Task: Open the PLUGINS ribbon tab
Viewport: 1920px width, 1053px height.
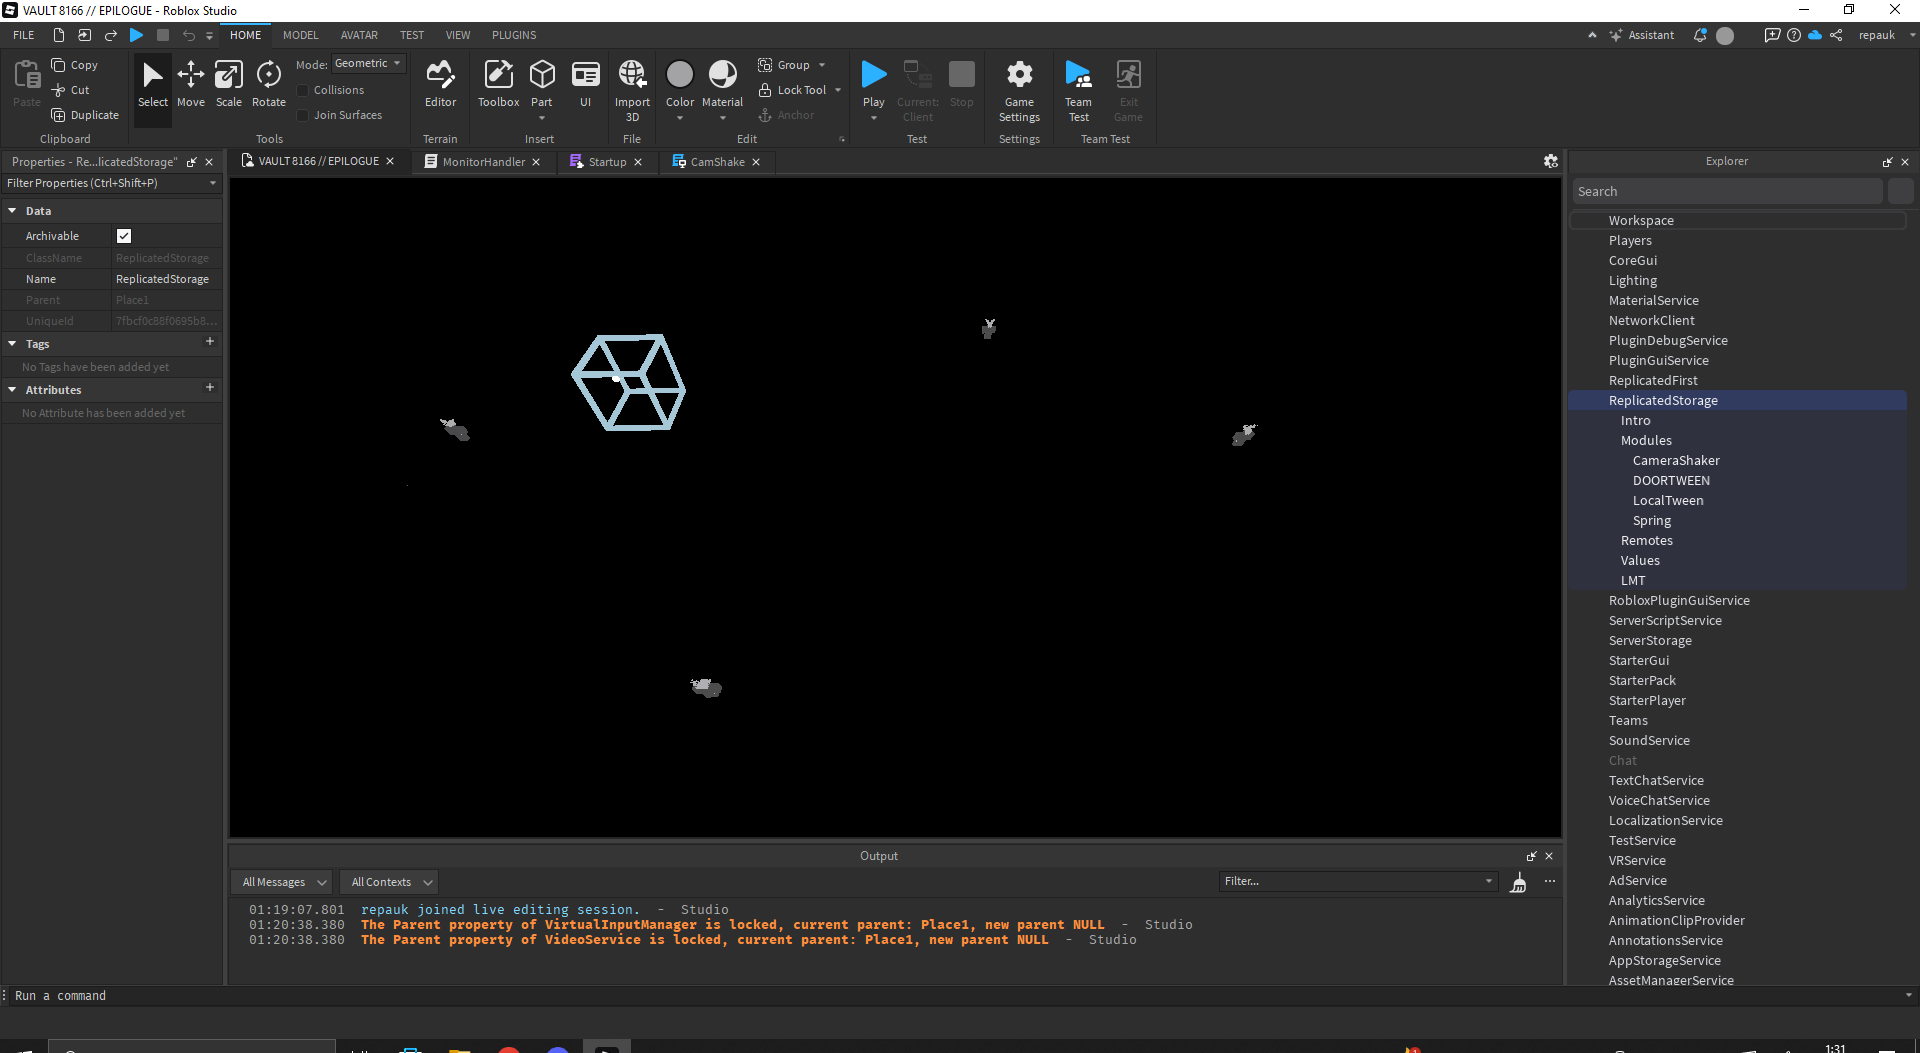Action: pyautogui.click(x=513, y=35)
